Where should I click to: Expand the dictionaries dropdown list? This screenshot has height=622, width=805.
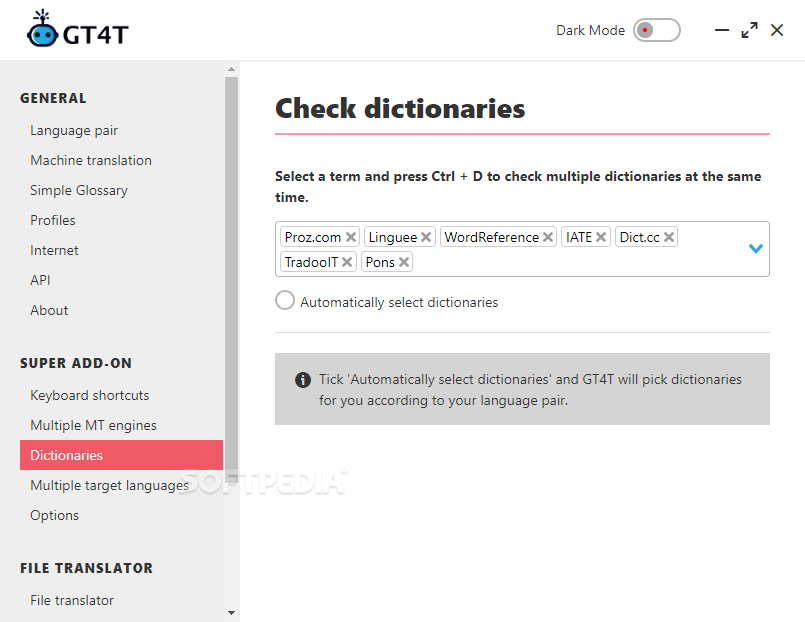pyautogui.click(x=756, y=249)
